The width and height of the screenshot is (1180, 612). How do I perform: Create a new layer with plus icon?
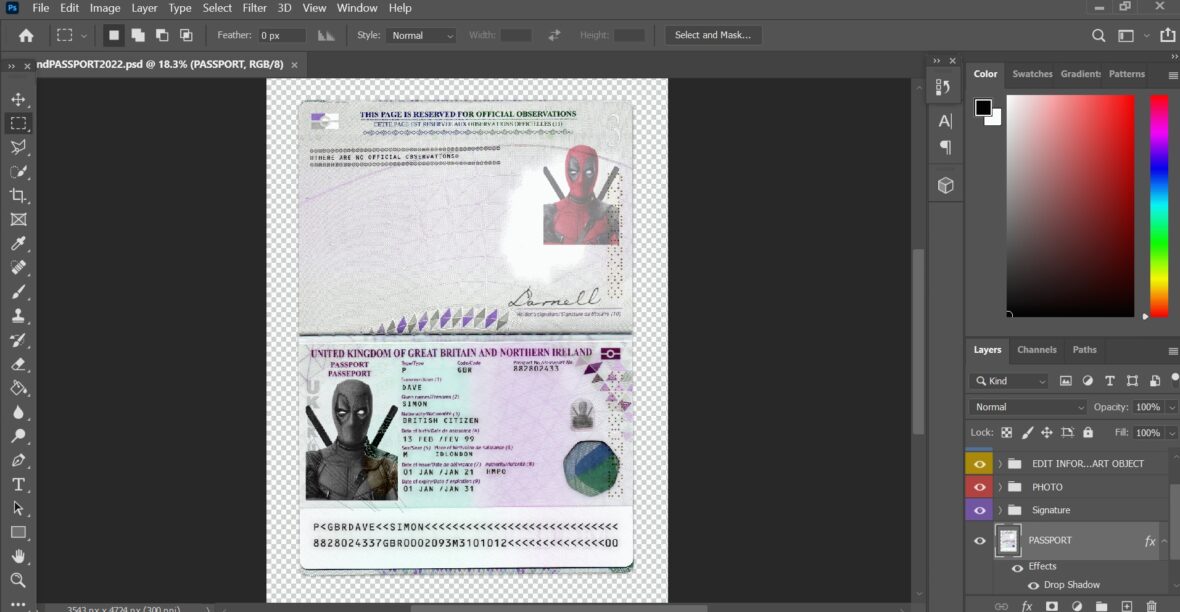coord(1127,606)
